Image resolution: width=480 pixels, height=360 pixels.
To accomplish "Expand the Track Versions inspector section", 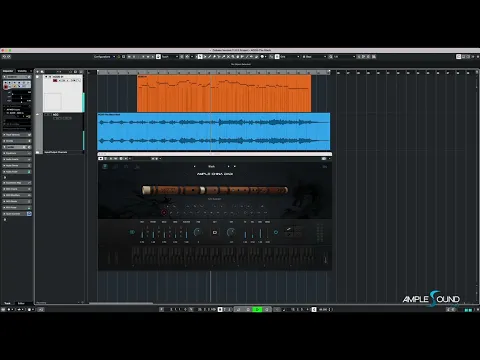I will [17, 135].
